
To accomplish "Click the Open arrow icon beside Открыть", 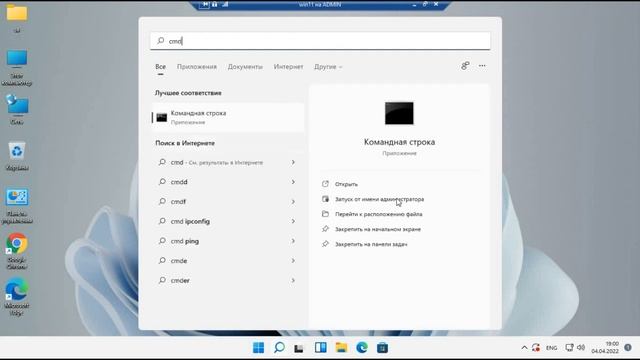I will point(325,184).
